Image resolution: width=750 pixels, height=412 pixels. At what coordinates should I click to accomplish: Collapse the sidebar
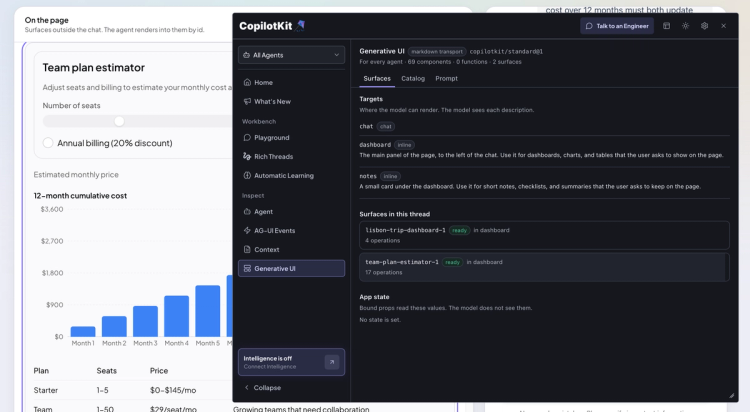(x=263, y=388)
